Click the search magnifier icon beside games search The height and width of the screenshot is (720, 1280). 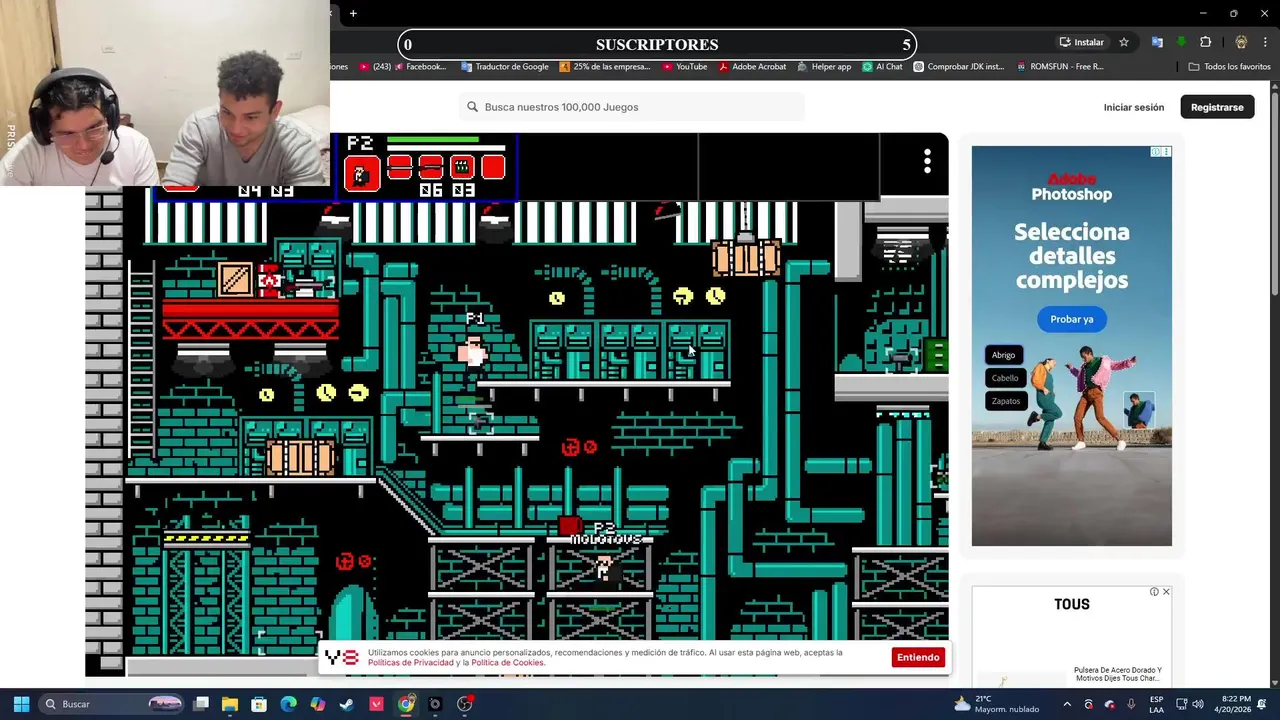tap(472, 107)
